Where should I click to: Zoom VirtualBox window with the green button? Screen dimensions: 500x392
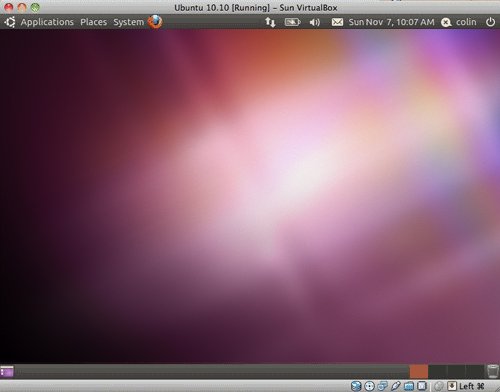(x=35, y=7)
